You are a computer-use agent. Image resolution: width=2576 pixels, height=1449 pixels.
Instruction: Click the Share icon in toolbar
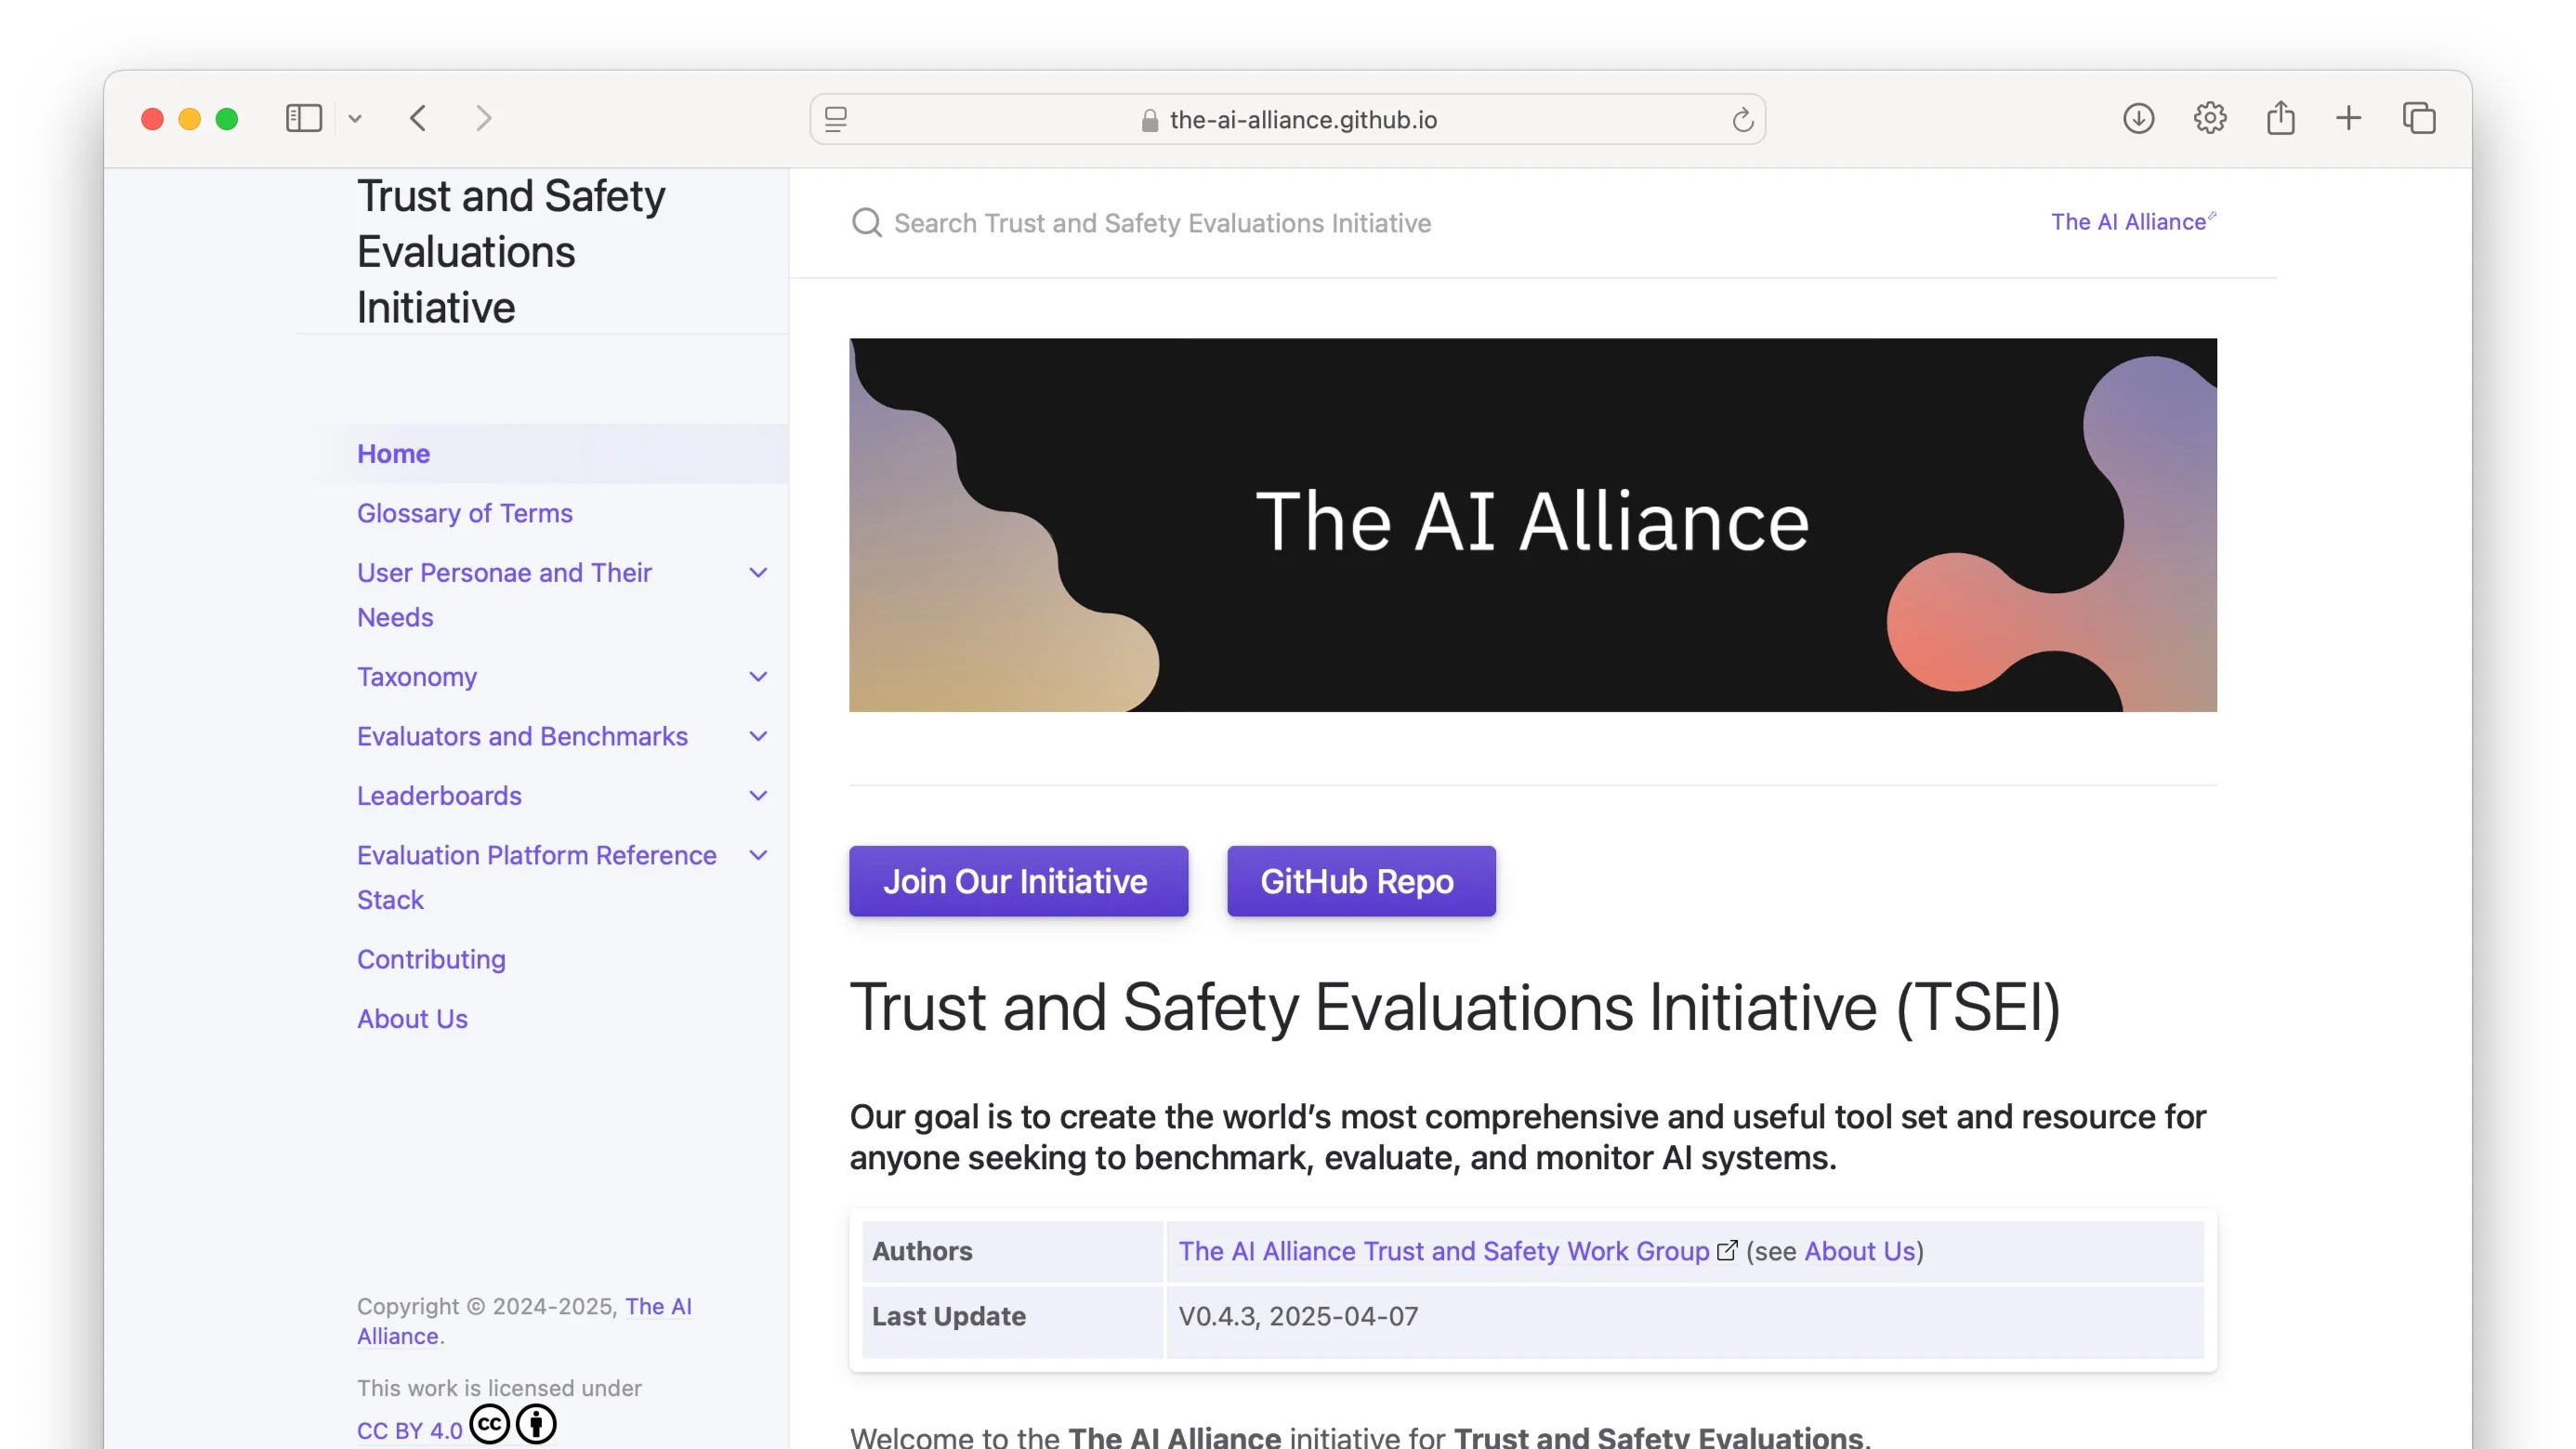point(2280,119)
